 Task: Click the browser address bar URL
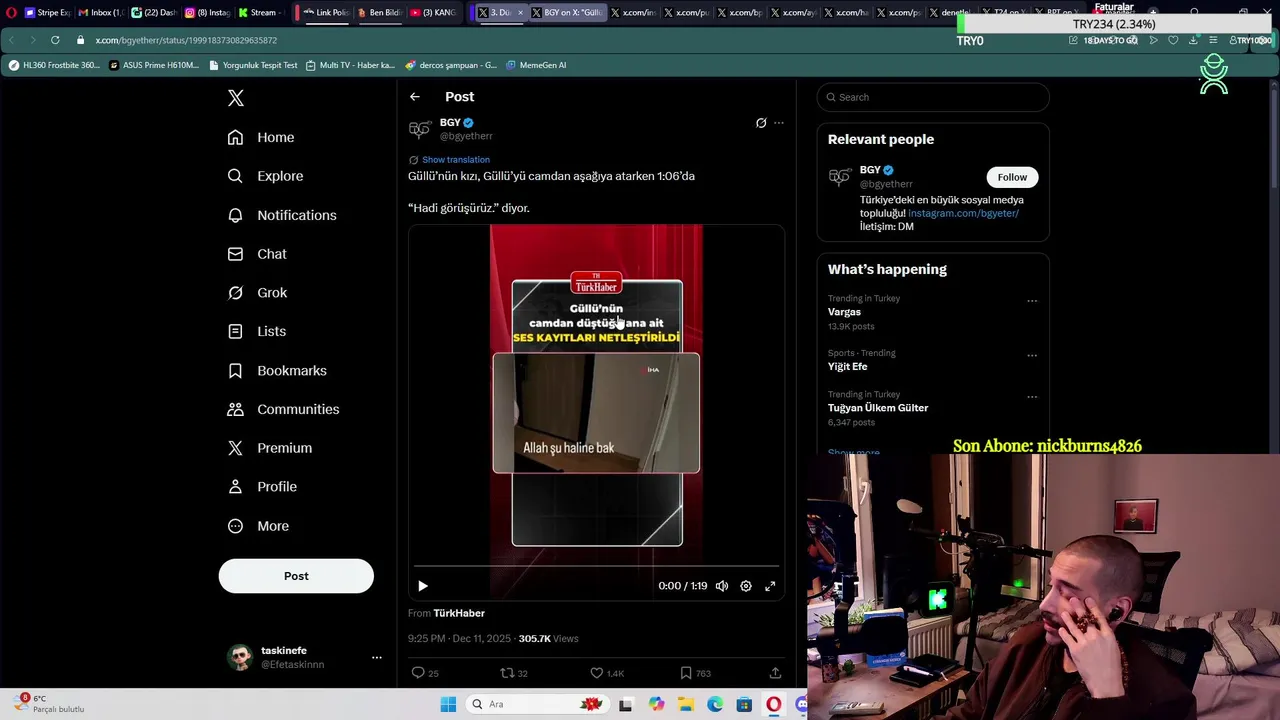coord(186,40)
